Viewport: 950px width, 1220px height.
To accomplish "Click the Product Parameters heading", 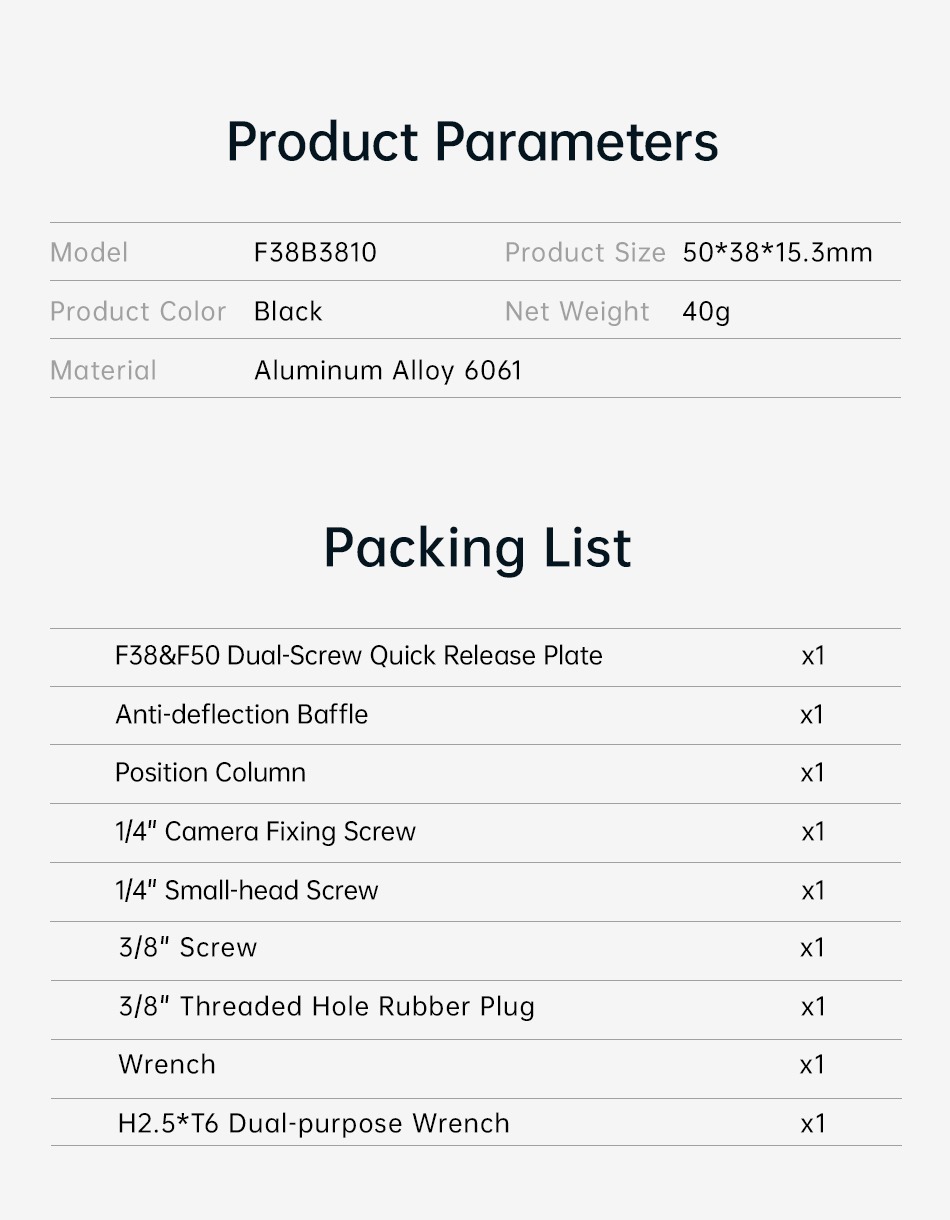I will point(473,141).
